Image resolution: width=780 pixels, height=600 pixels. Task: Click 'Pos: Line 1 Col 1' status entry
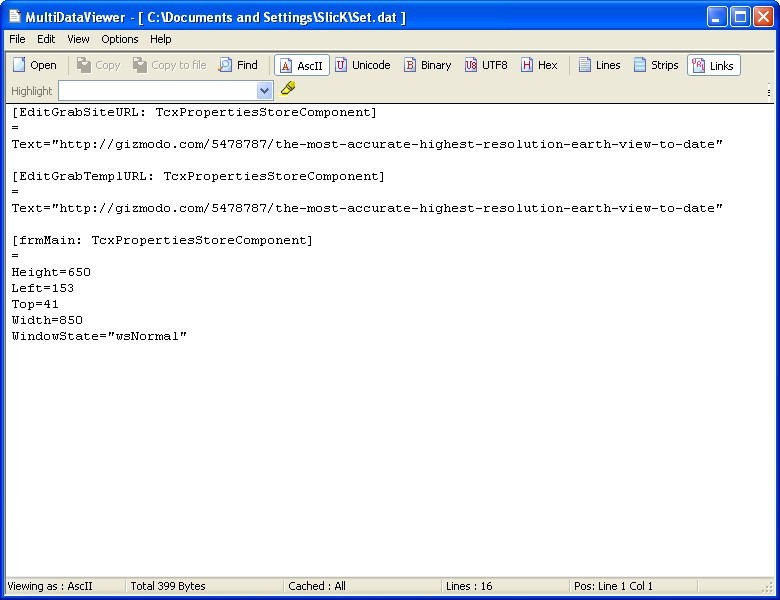613,586
